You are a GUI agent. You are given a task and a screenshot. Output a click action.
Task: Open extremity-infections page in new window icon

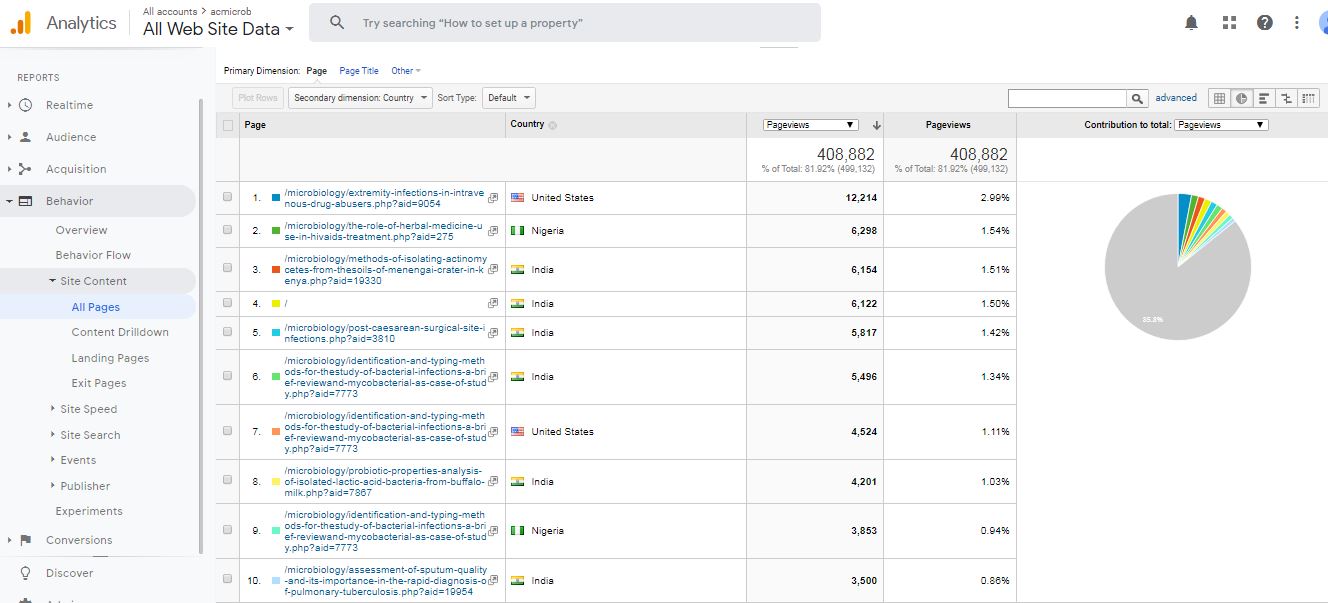tap(492, 198)
